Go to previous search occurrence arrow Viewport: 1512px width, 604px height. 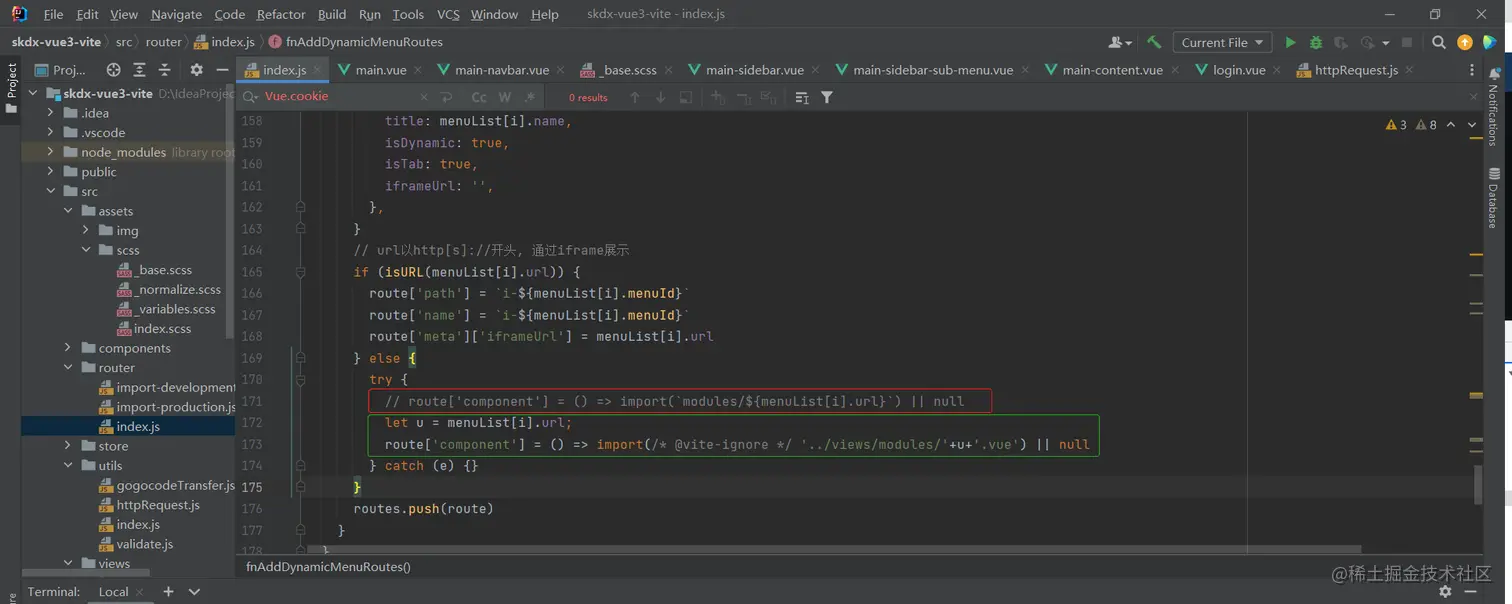tap(634, 97)
